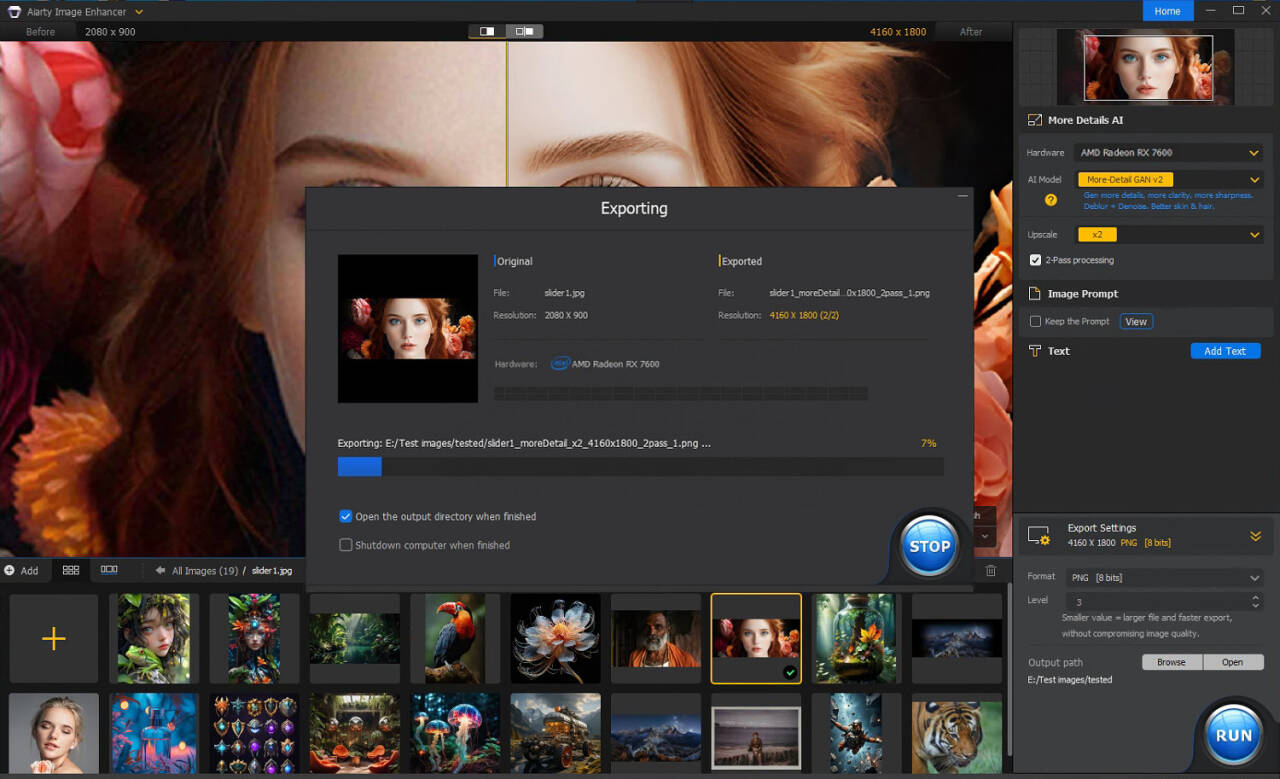Screen dimensions: 1280x779
Task: Toggle 2-Pass processing off
Action: 1034,259
